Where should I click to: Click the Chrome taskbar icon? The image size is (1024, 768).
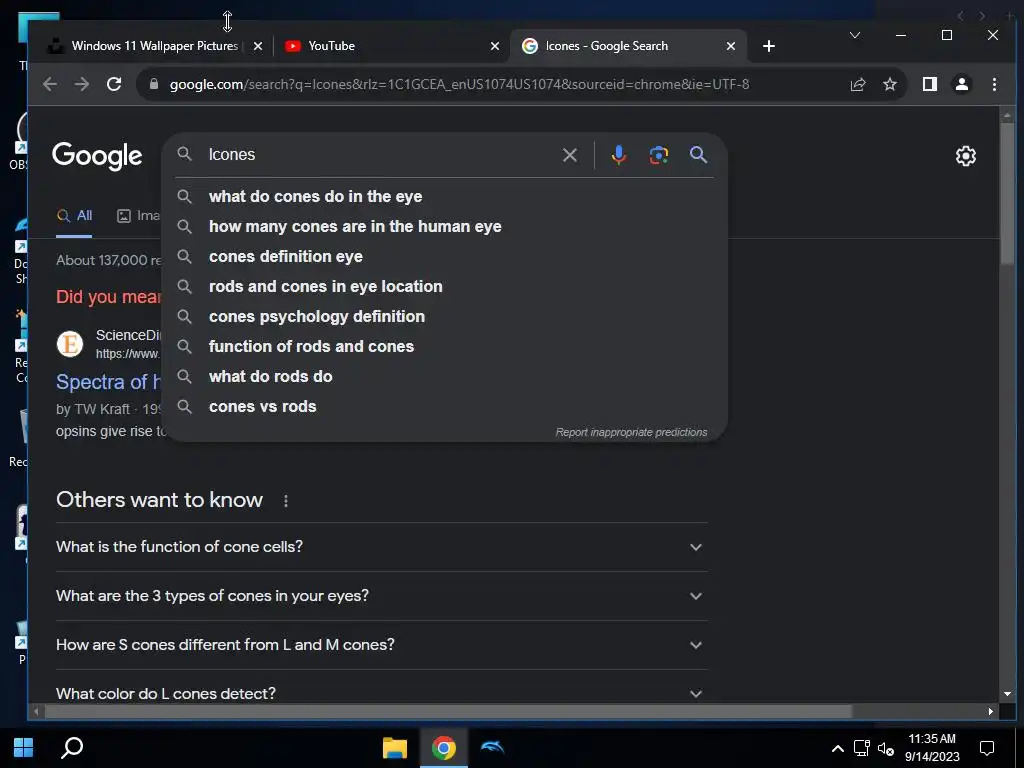pyautogui.click(x=443, y=748)
